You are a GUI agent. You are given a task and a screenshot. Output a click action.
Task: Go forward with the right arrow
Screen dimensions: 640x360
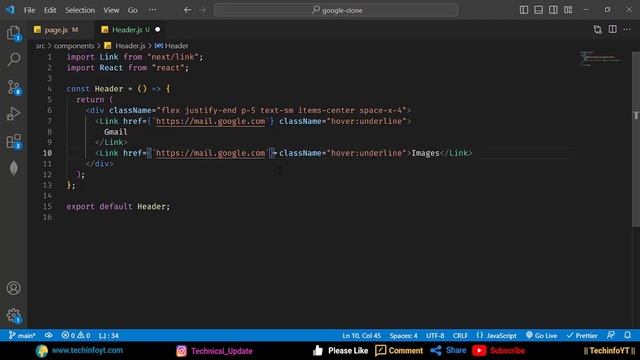[202, 10]
